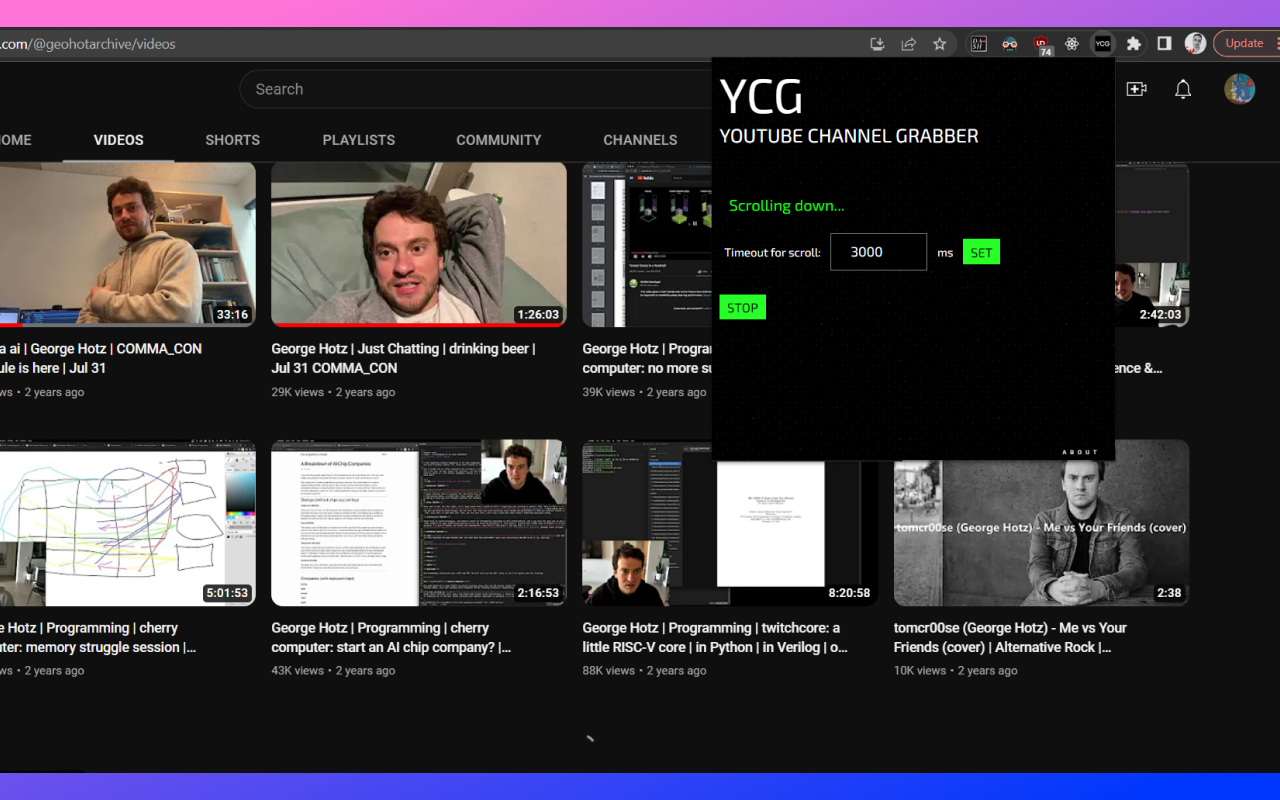This screenshot has height=800, width=1280.
Task: Switch to the Community tab
Action: point(498,140)
